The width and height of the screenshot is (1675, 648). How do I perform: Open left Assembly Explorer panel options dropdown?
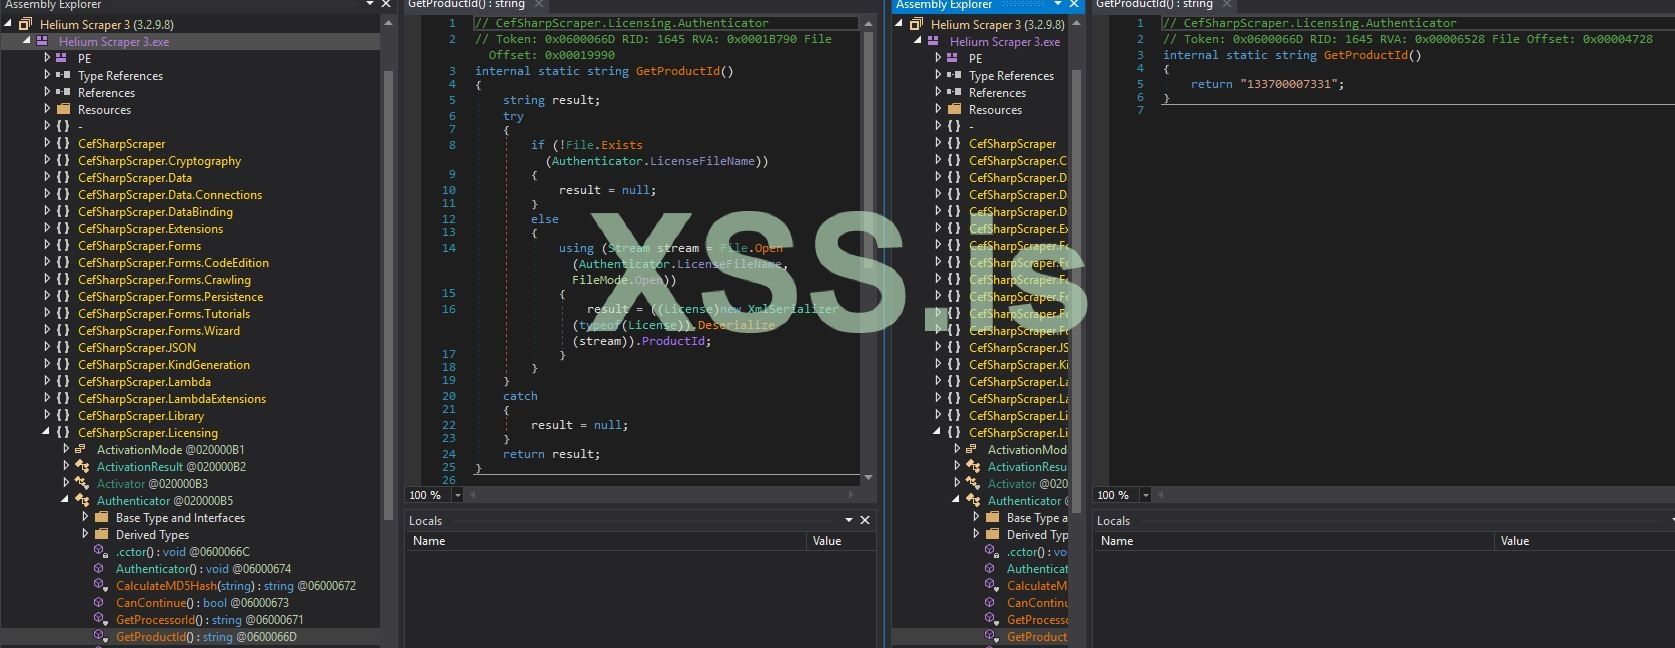(369, 4)
